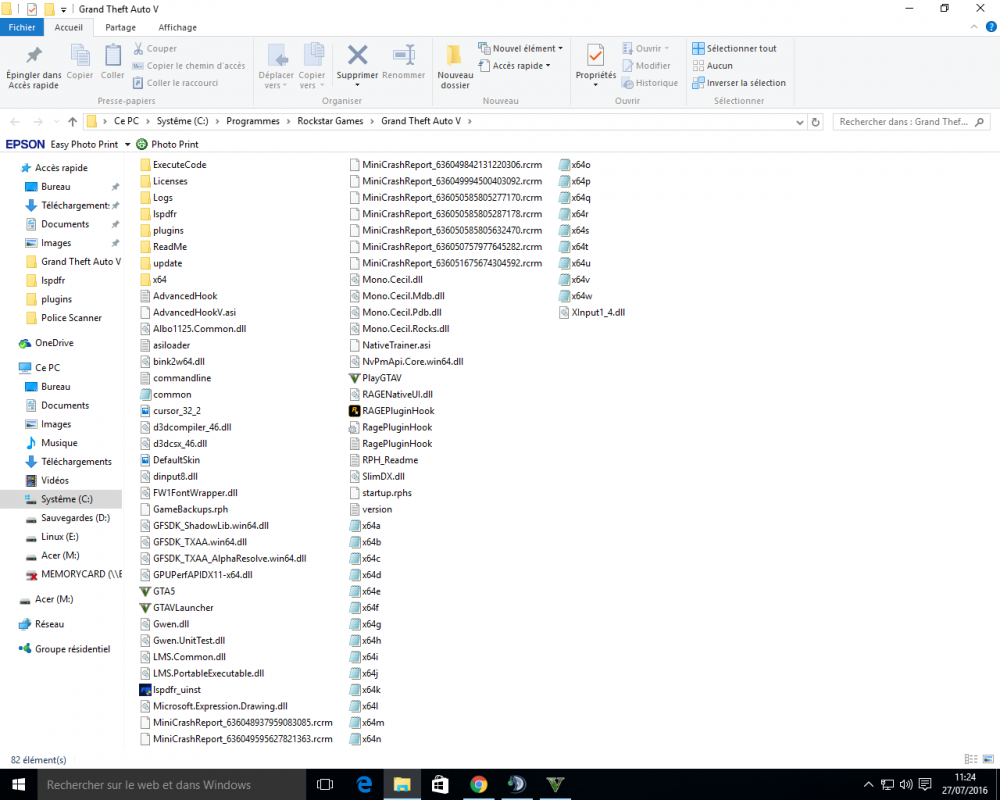Viewport: 1000px width, 800px height.
Task: Click the Couper scissors option
Action: click(x=155, y=48)
